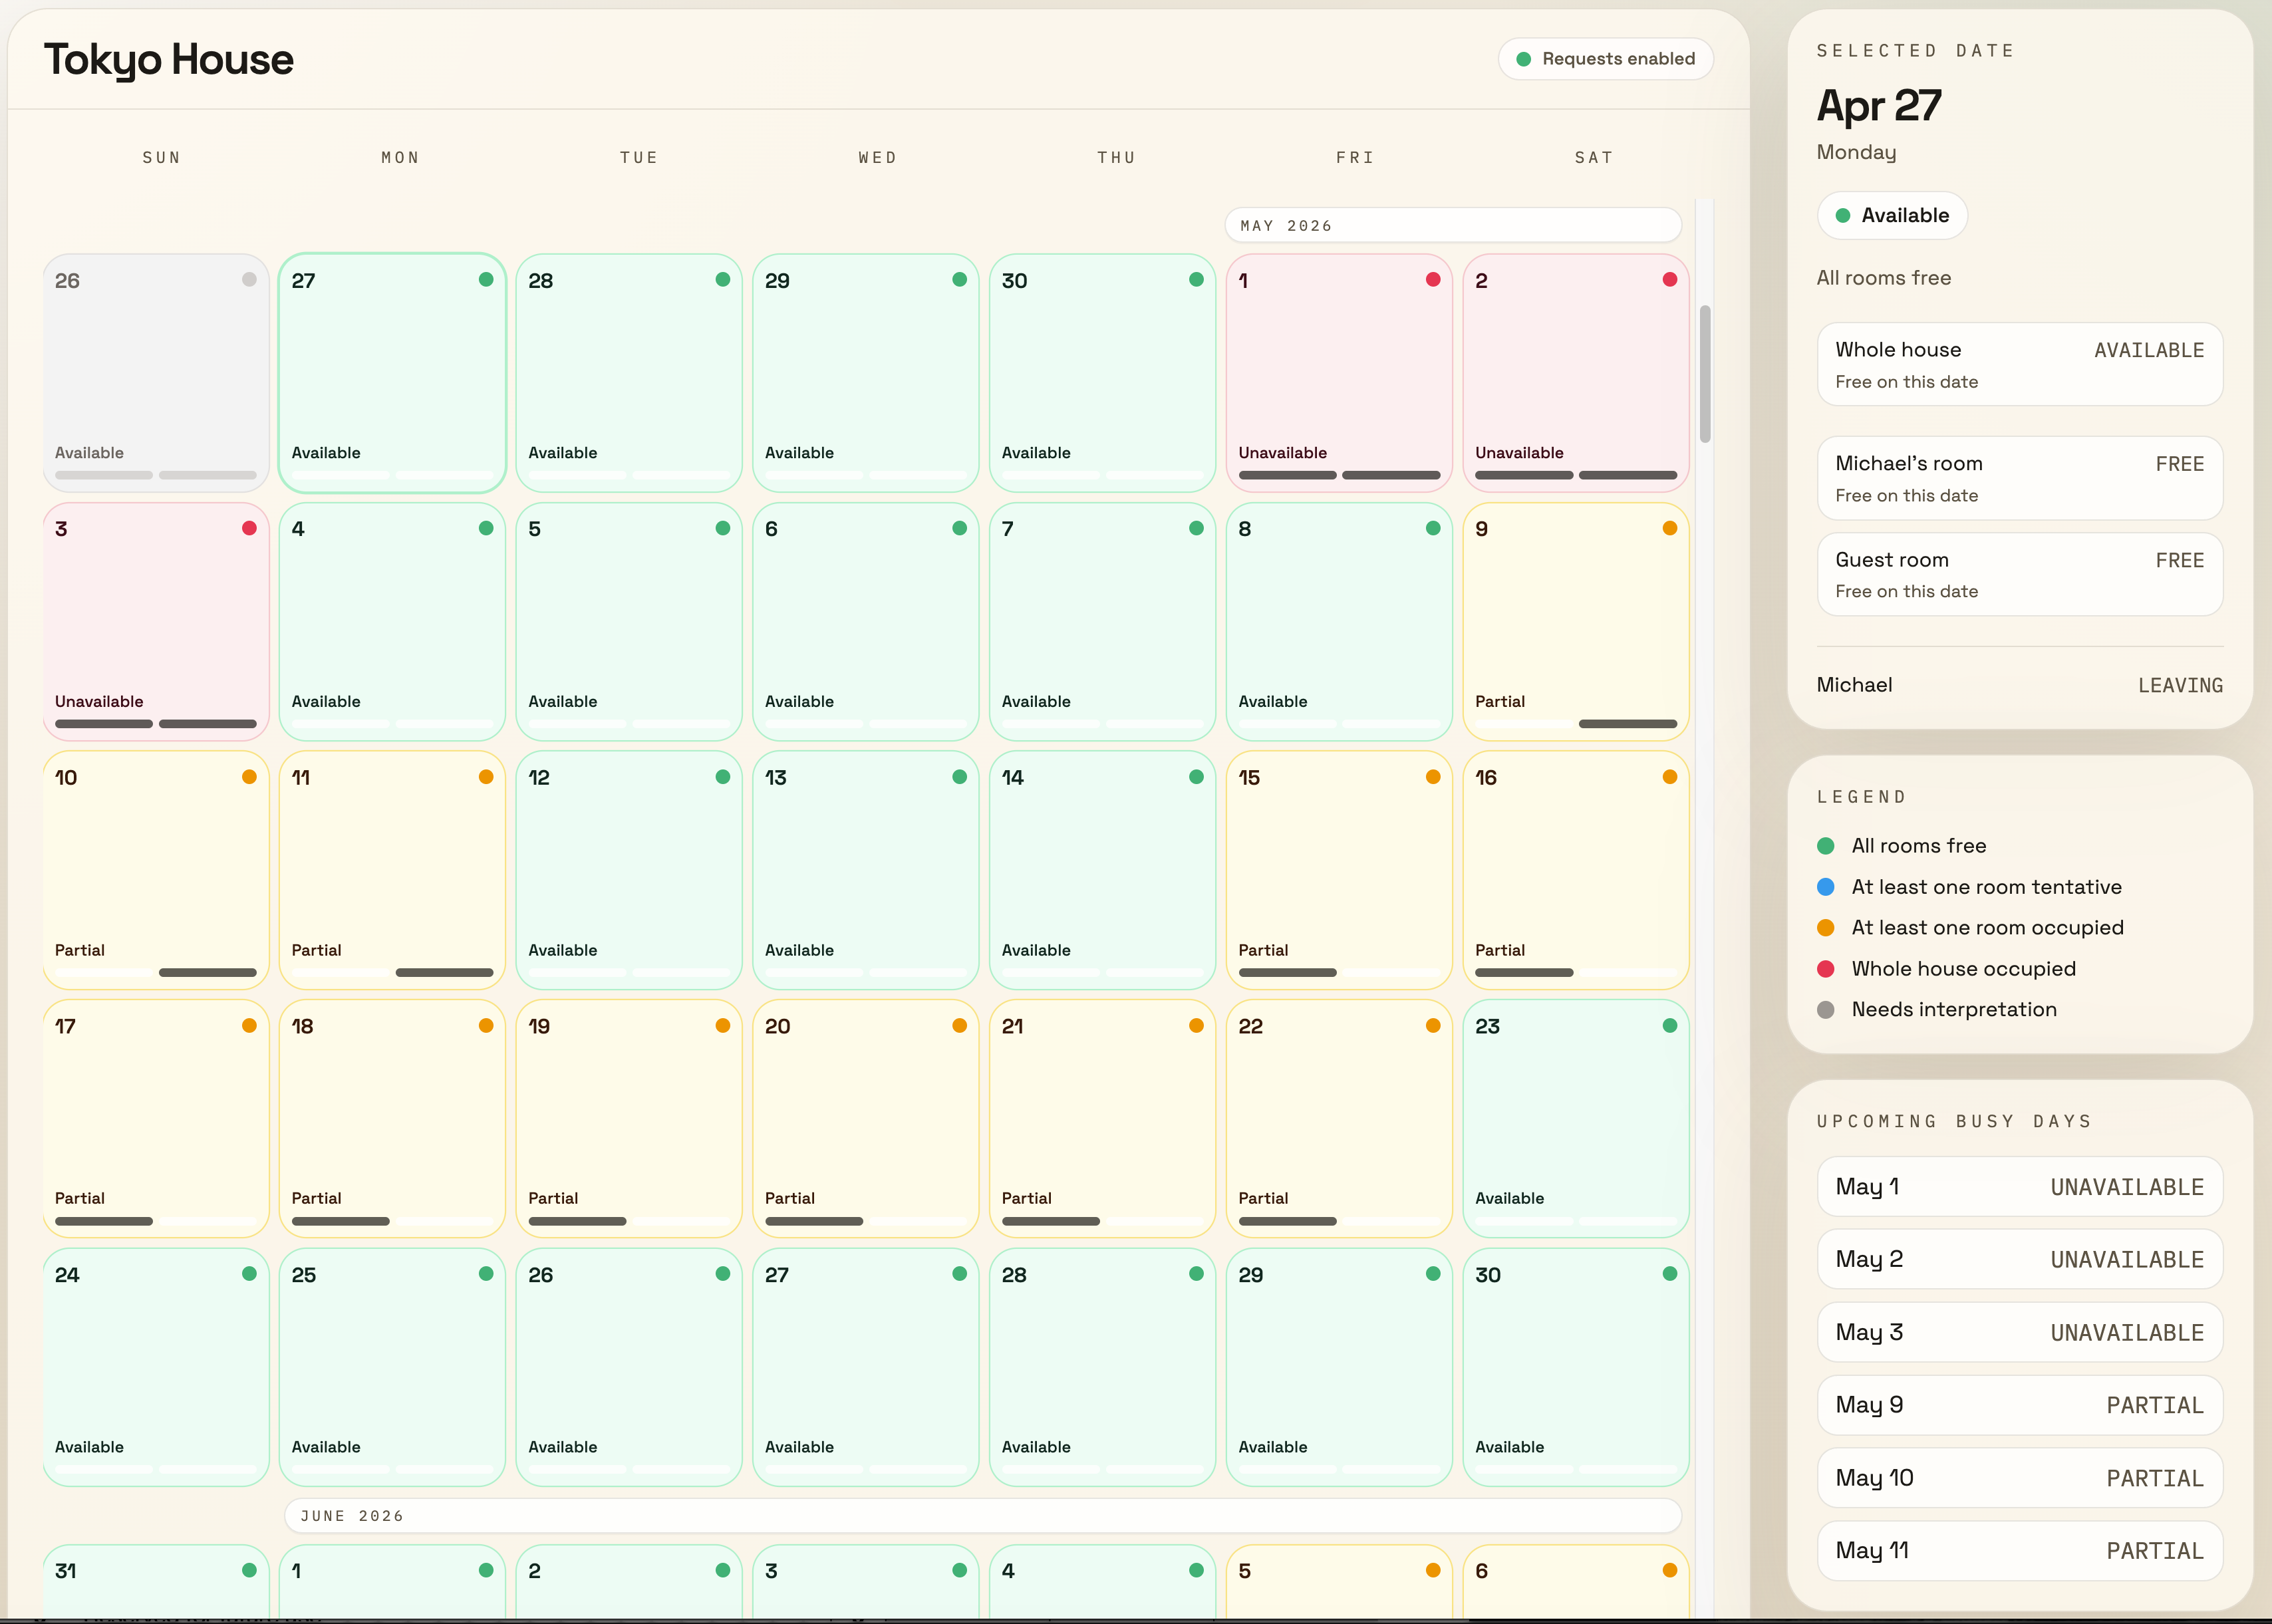Pick May 27 day cell

tap(866, 1367)
